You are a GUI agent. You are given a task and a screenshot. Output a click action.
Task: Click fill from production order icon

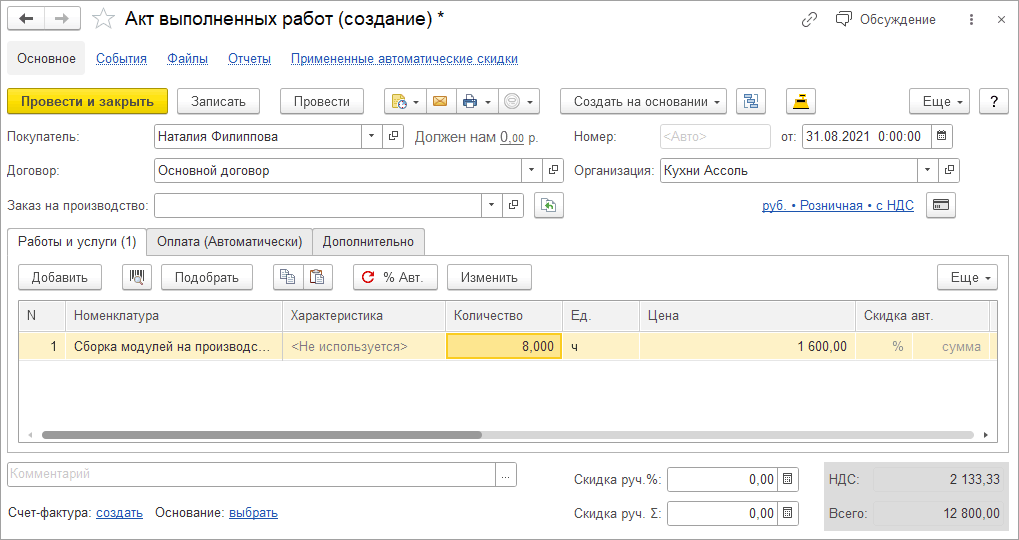coord(549,205)
